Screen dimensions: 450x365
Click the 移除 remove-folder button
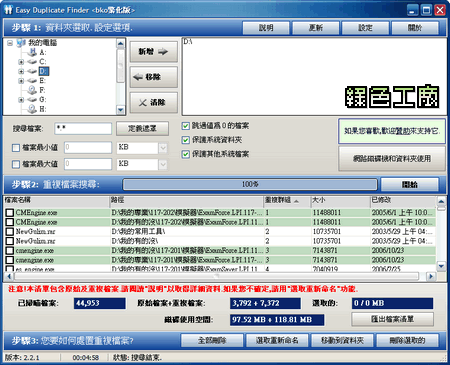click(153, 77)
